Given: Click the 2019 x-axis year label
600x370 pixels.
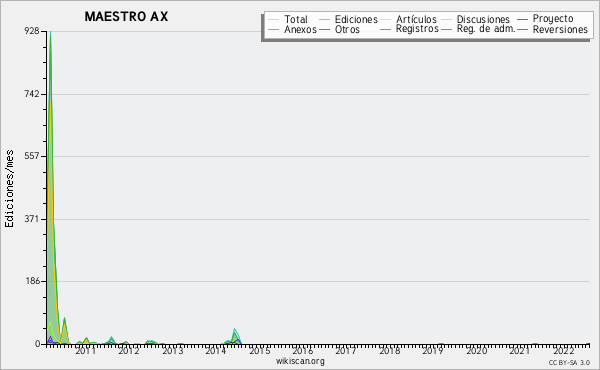Looking at the screenshot, I should (433, 351).
